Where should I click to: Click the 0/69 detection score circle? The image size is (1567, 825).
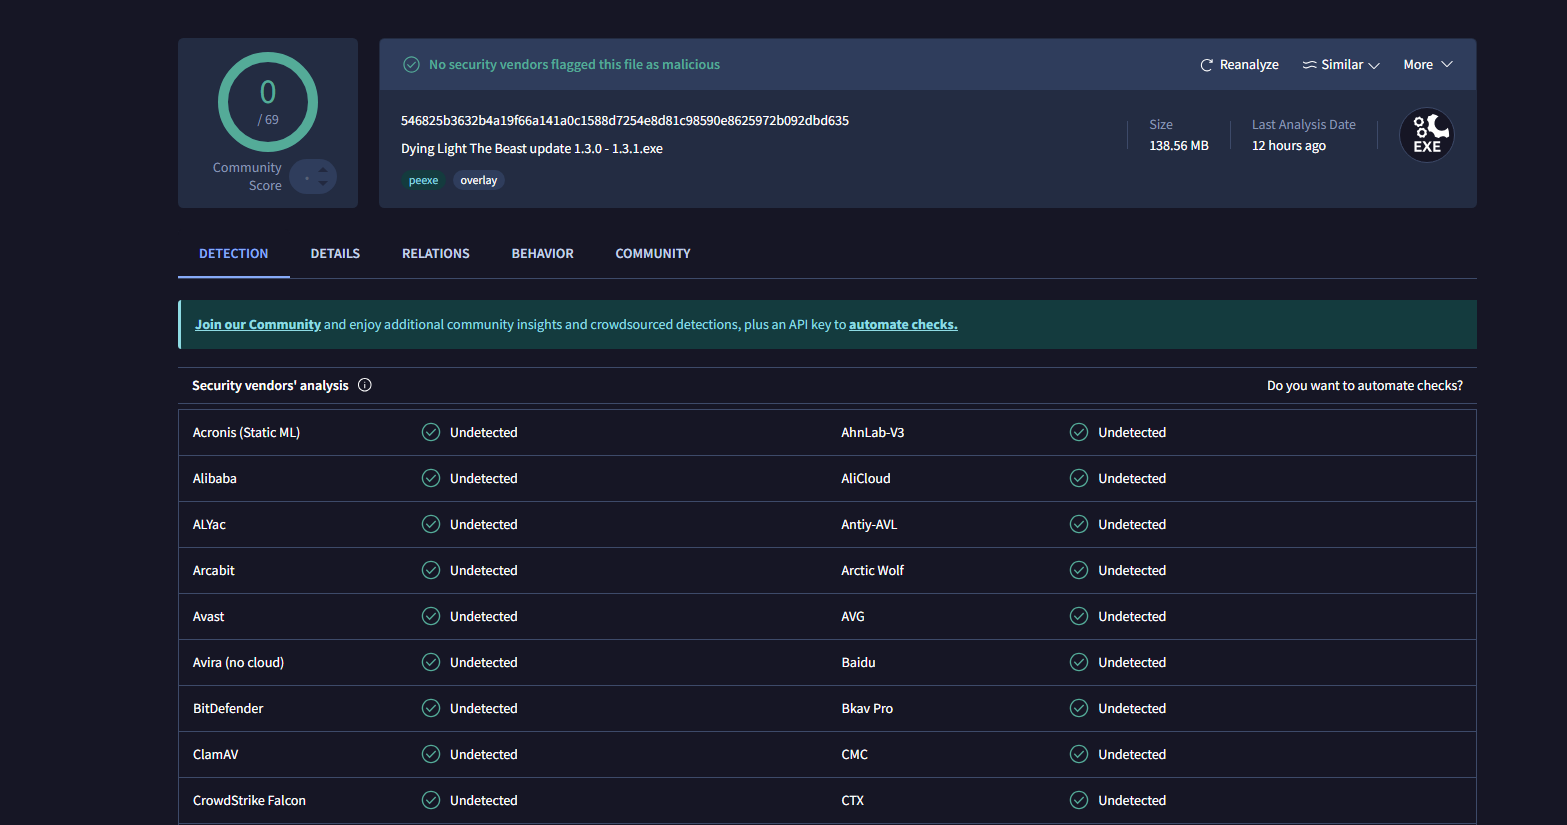click(268, 102)
